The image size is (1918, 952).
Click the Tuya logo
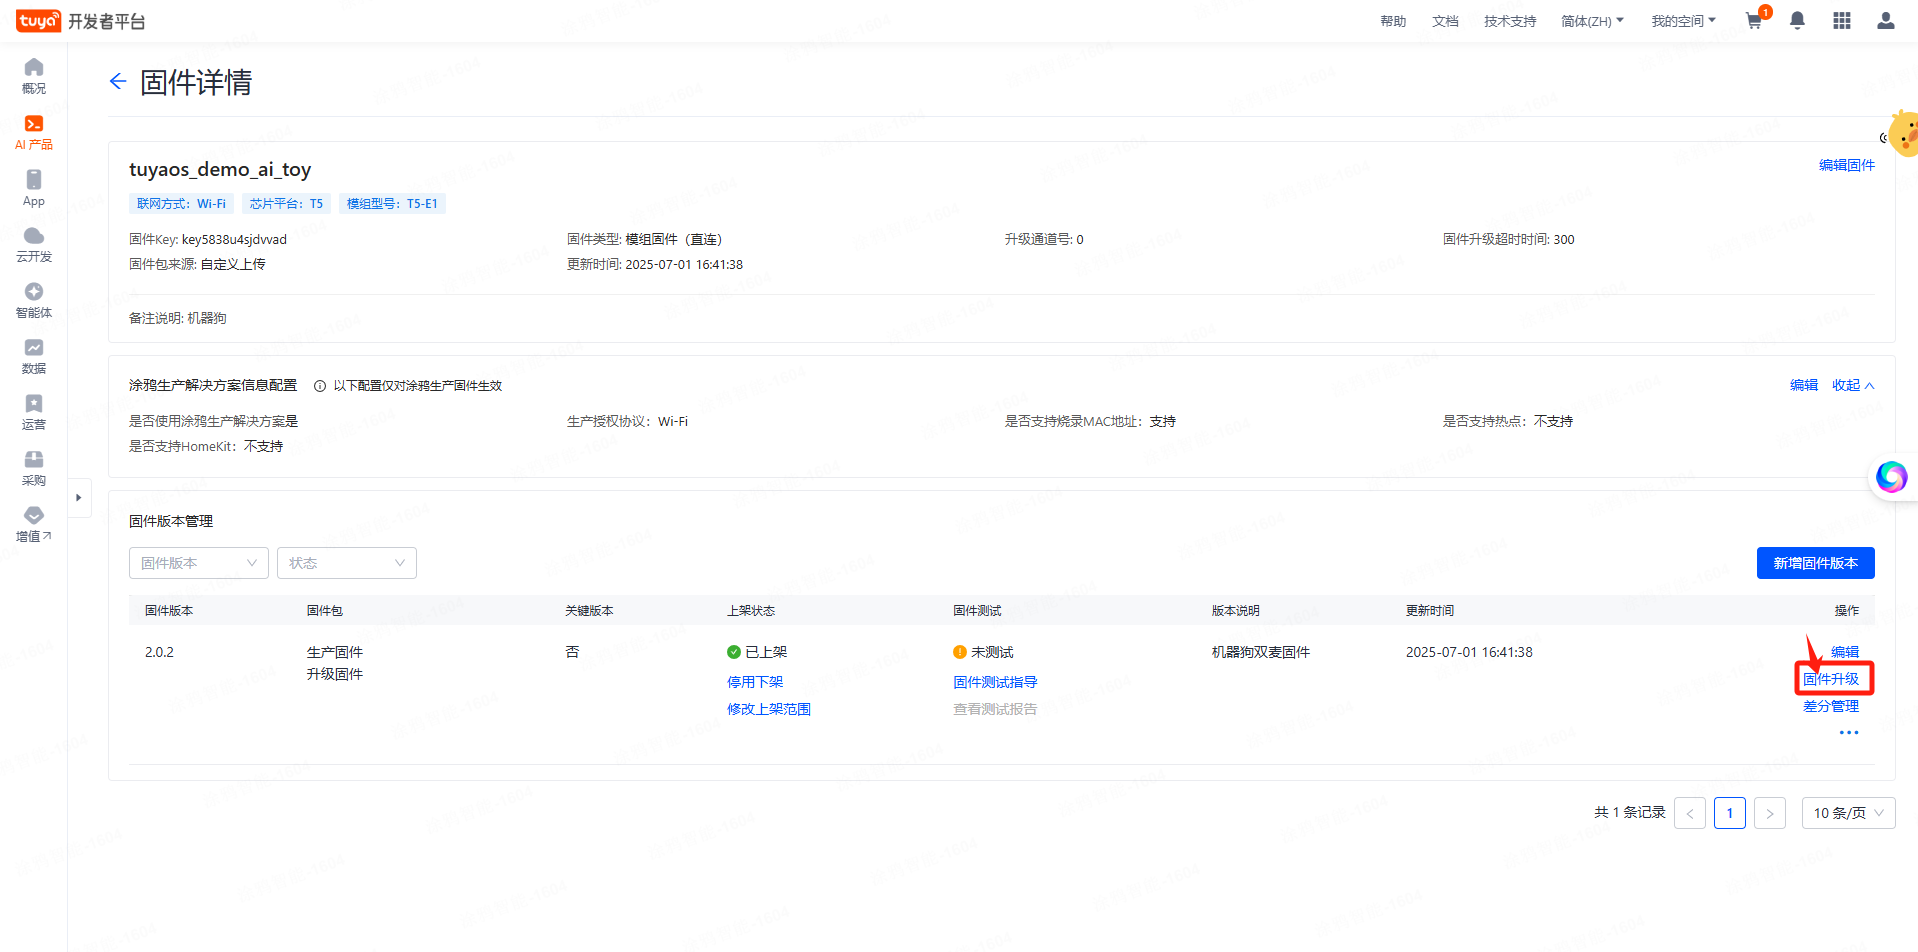(x=38, y=21)
